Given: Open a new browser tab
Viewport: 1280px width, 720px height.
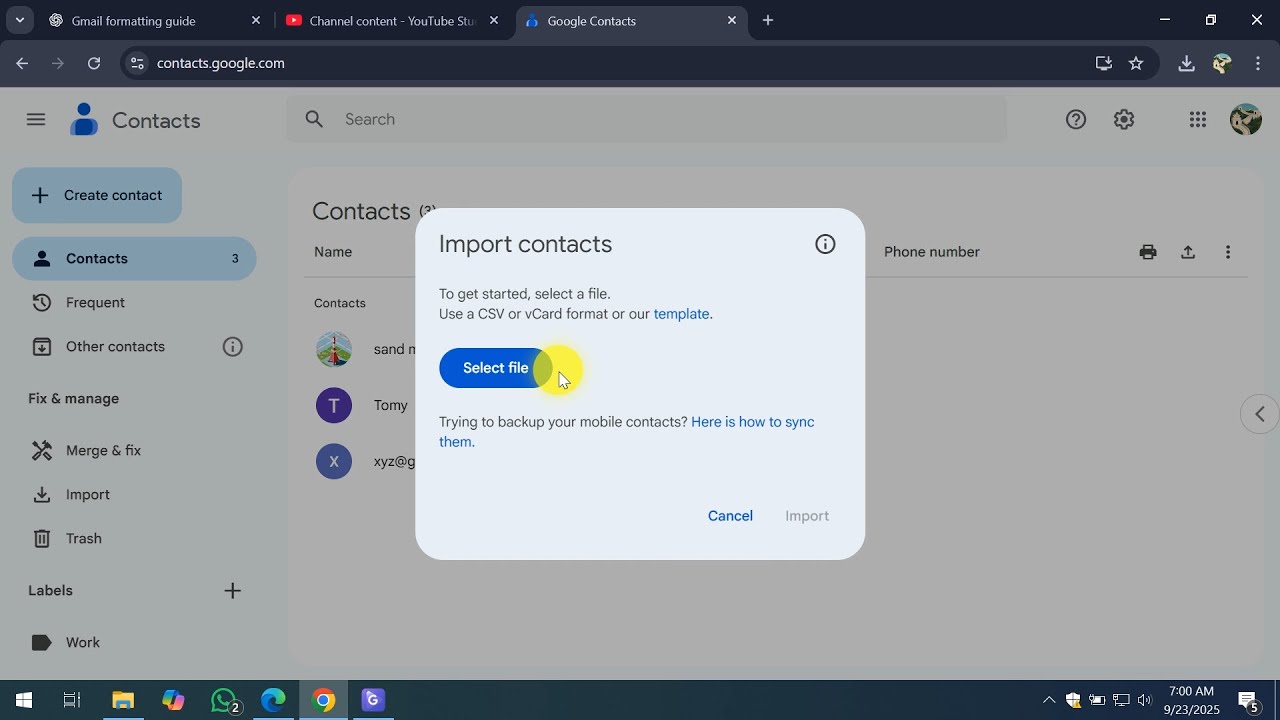Looking at the screenshot, I should (768, 20).
